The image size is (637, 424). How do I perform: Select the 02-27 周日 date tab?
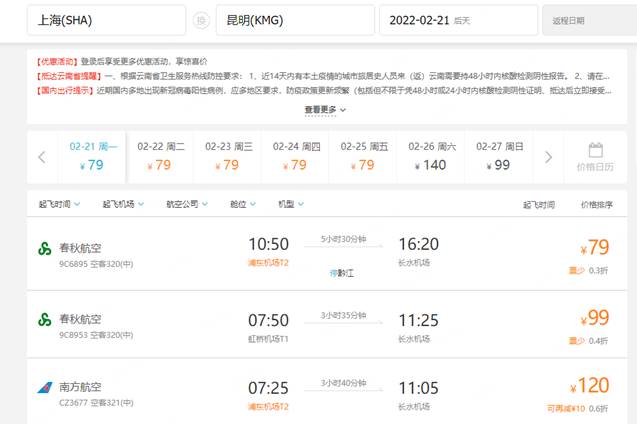pyautogui.click(x=500, y=157)
